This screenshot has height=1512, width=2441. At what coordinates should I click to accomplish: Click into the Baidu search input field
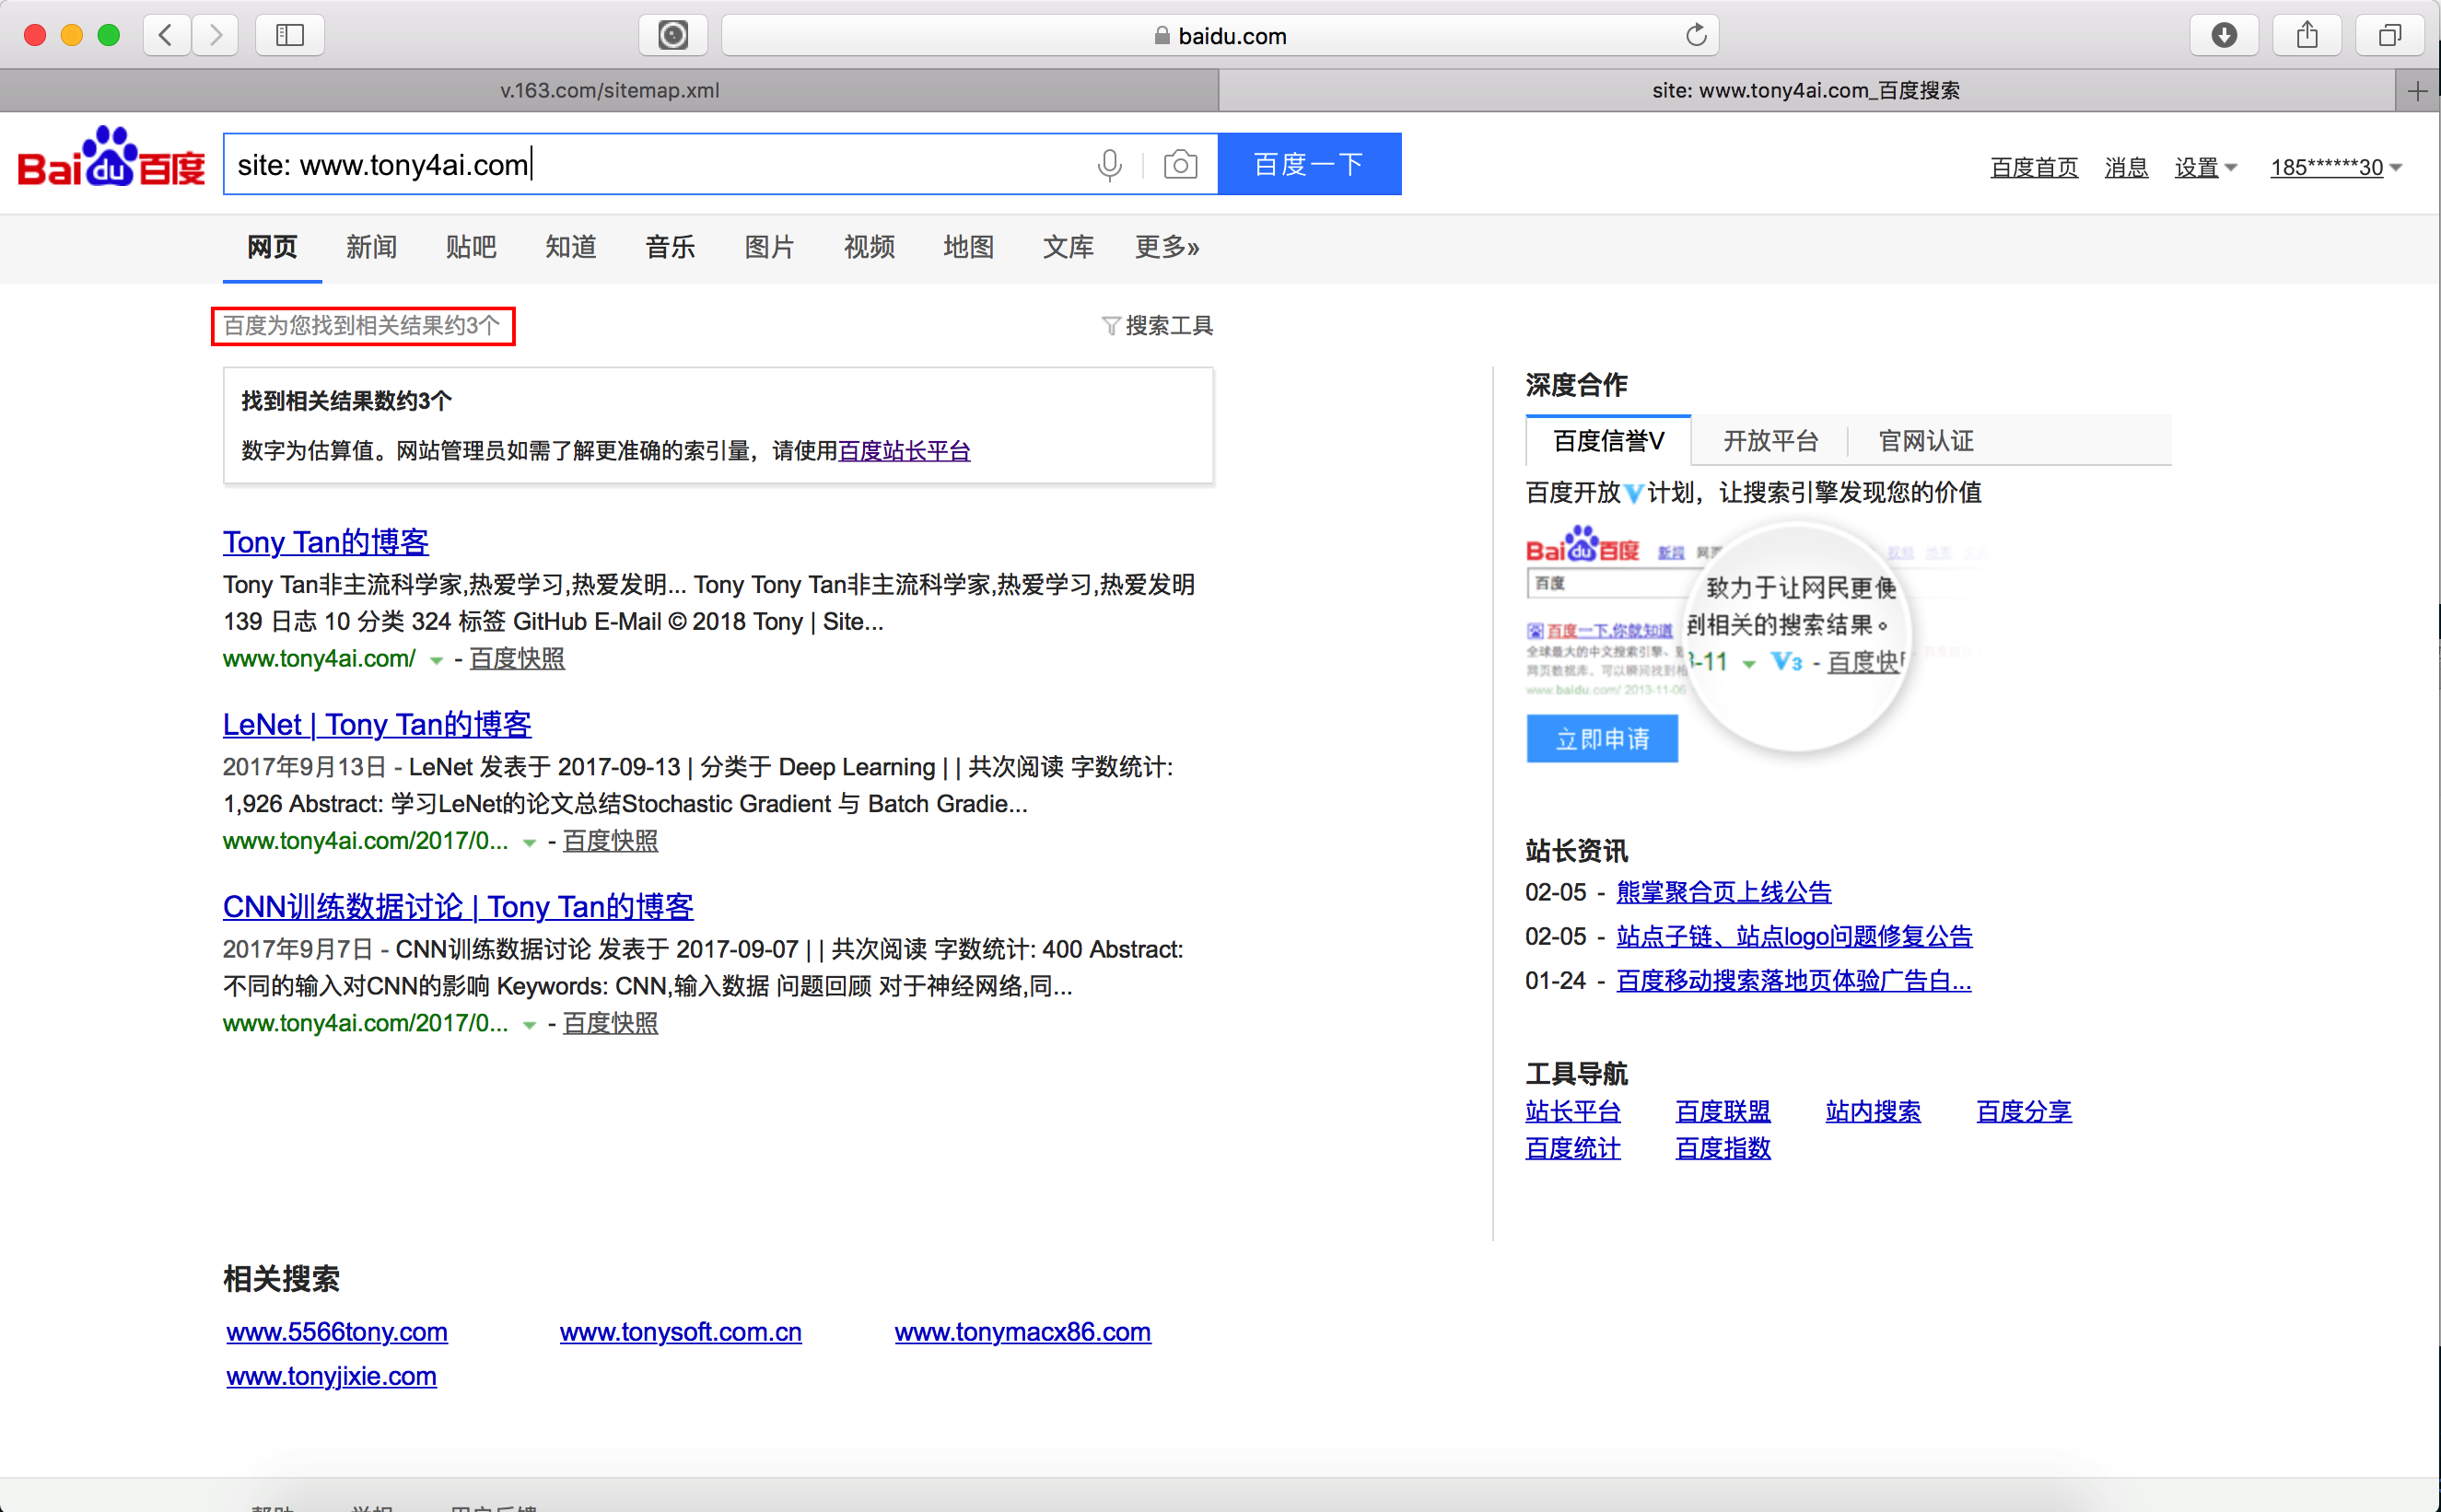click(x=650, y=164)
